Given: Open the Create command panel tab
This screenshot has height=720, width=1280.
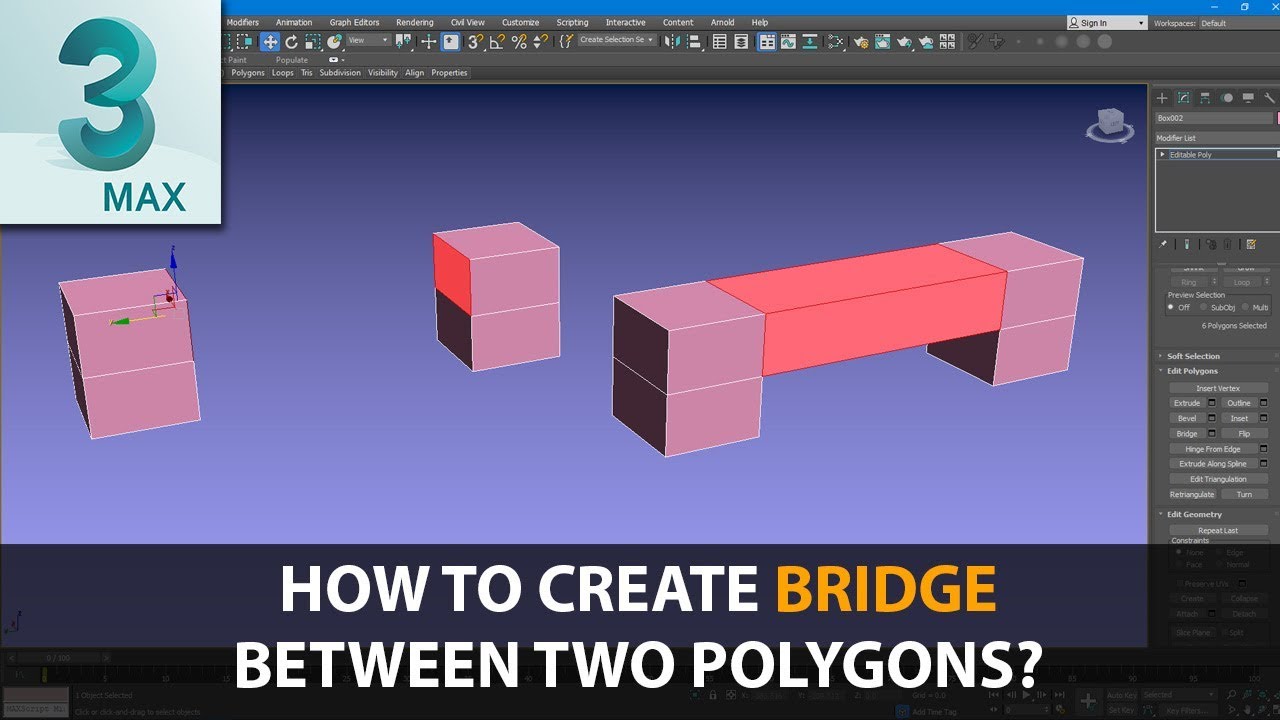Looking at the screenshot, I should tap(1162, 98).
